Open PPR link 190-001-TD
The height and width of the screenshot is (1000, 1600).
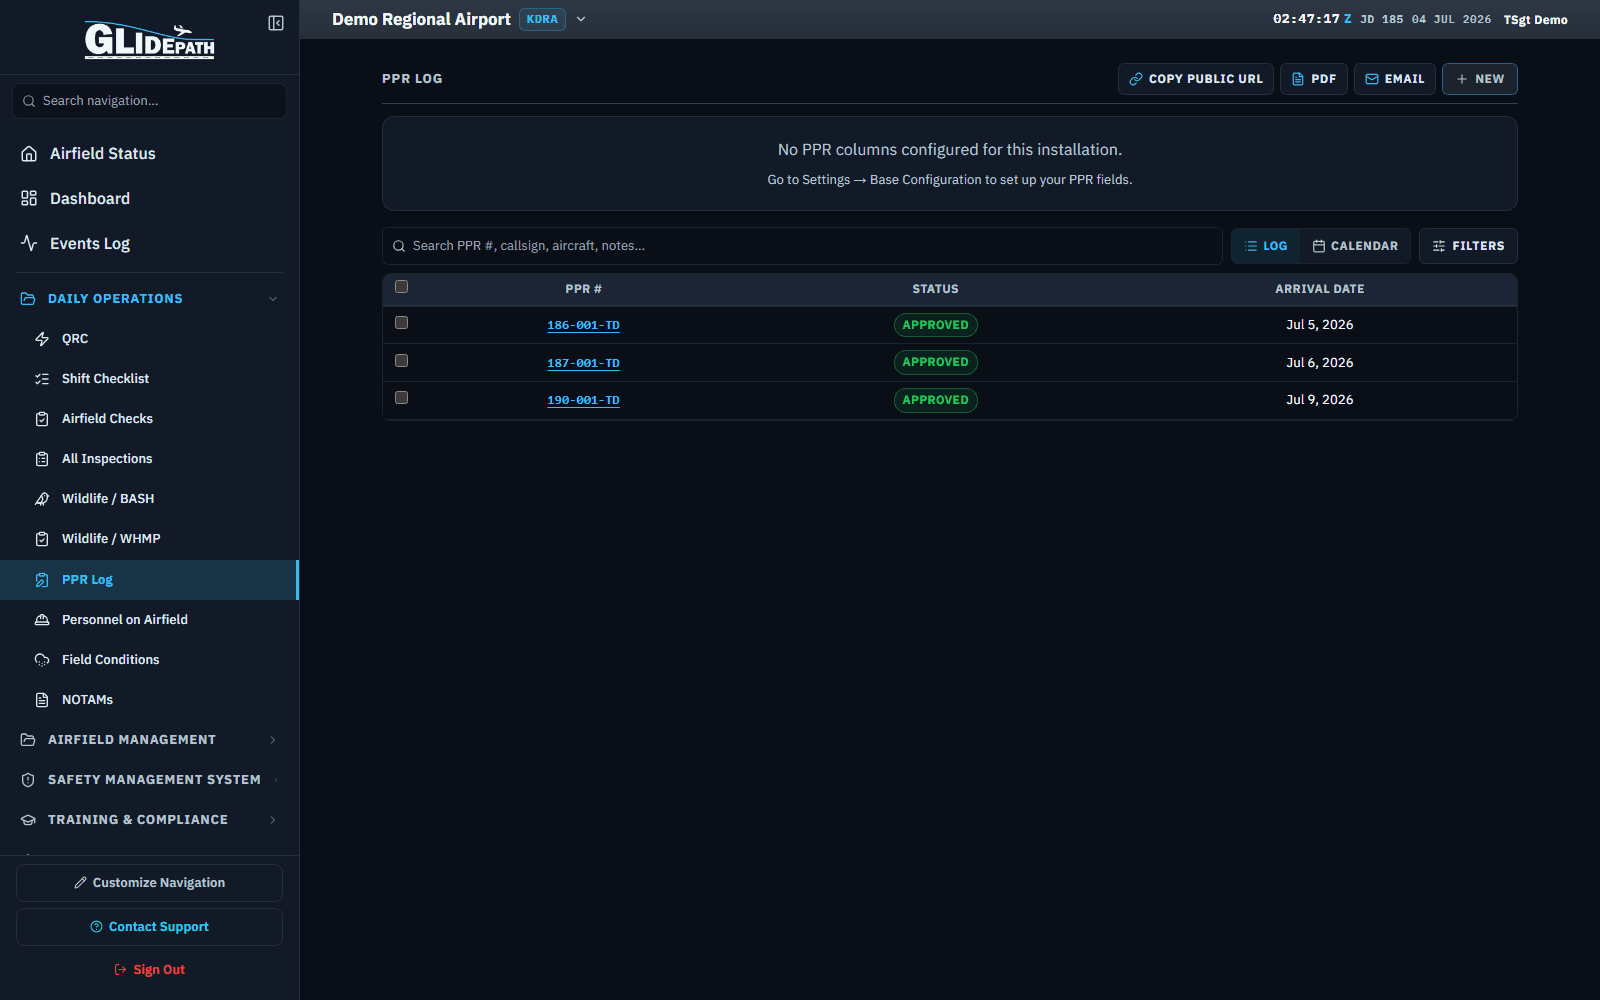(583, 400)
